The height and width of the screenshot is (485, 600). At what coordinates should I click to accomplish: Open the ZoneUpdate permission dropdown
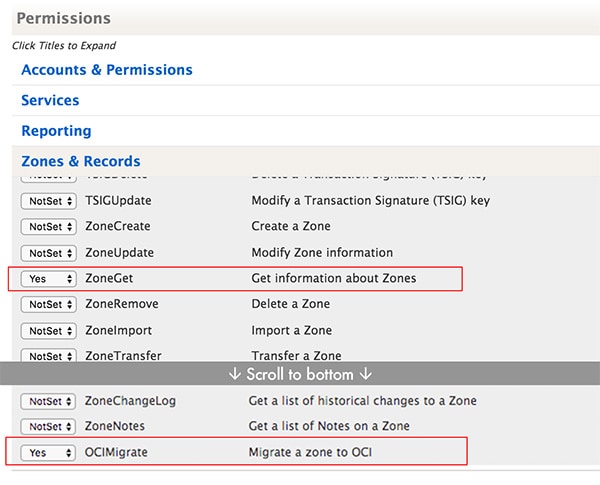click(x=48, y=253)
